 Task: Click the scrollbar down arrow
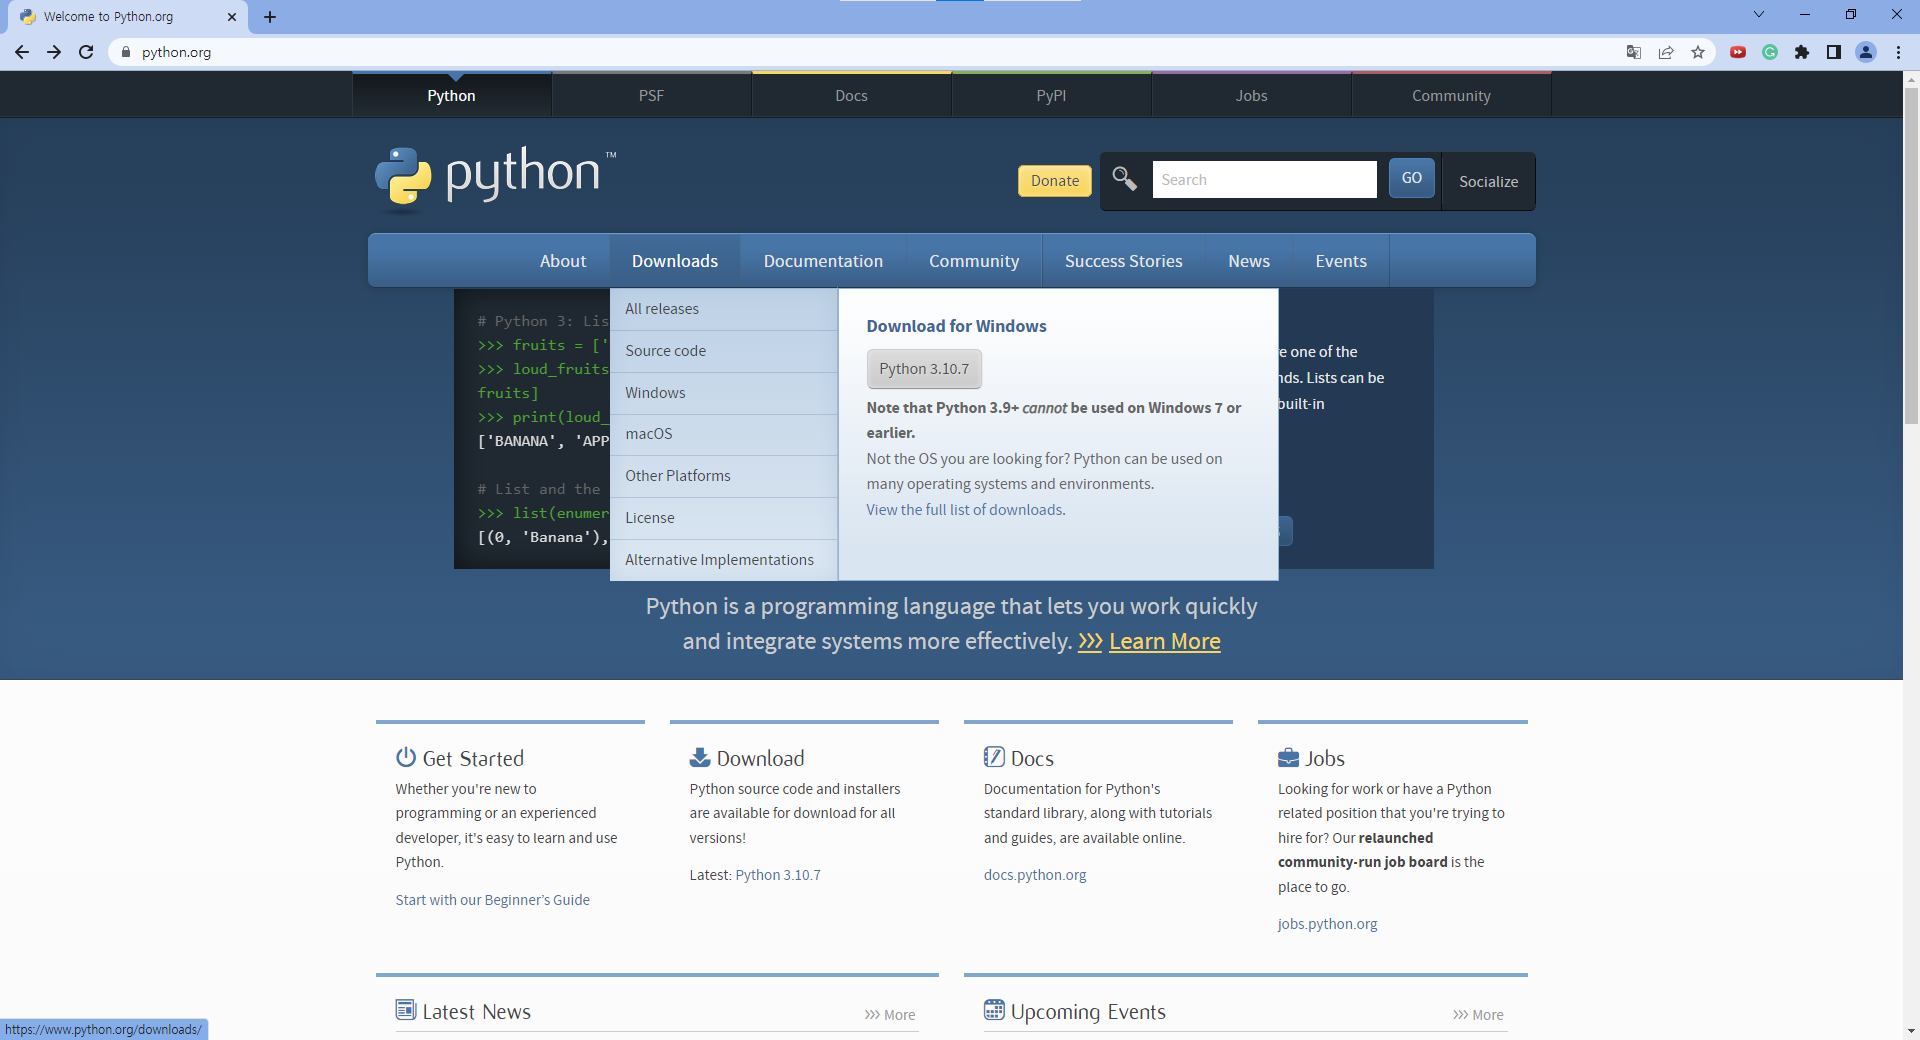pyautogui.click(x=1911, y=1031)
